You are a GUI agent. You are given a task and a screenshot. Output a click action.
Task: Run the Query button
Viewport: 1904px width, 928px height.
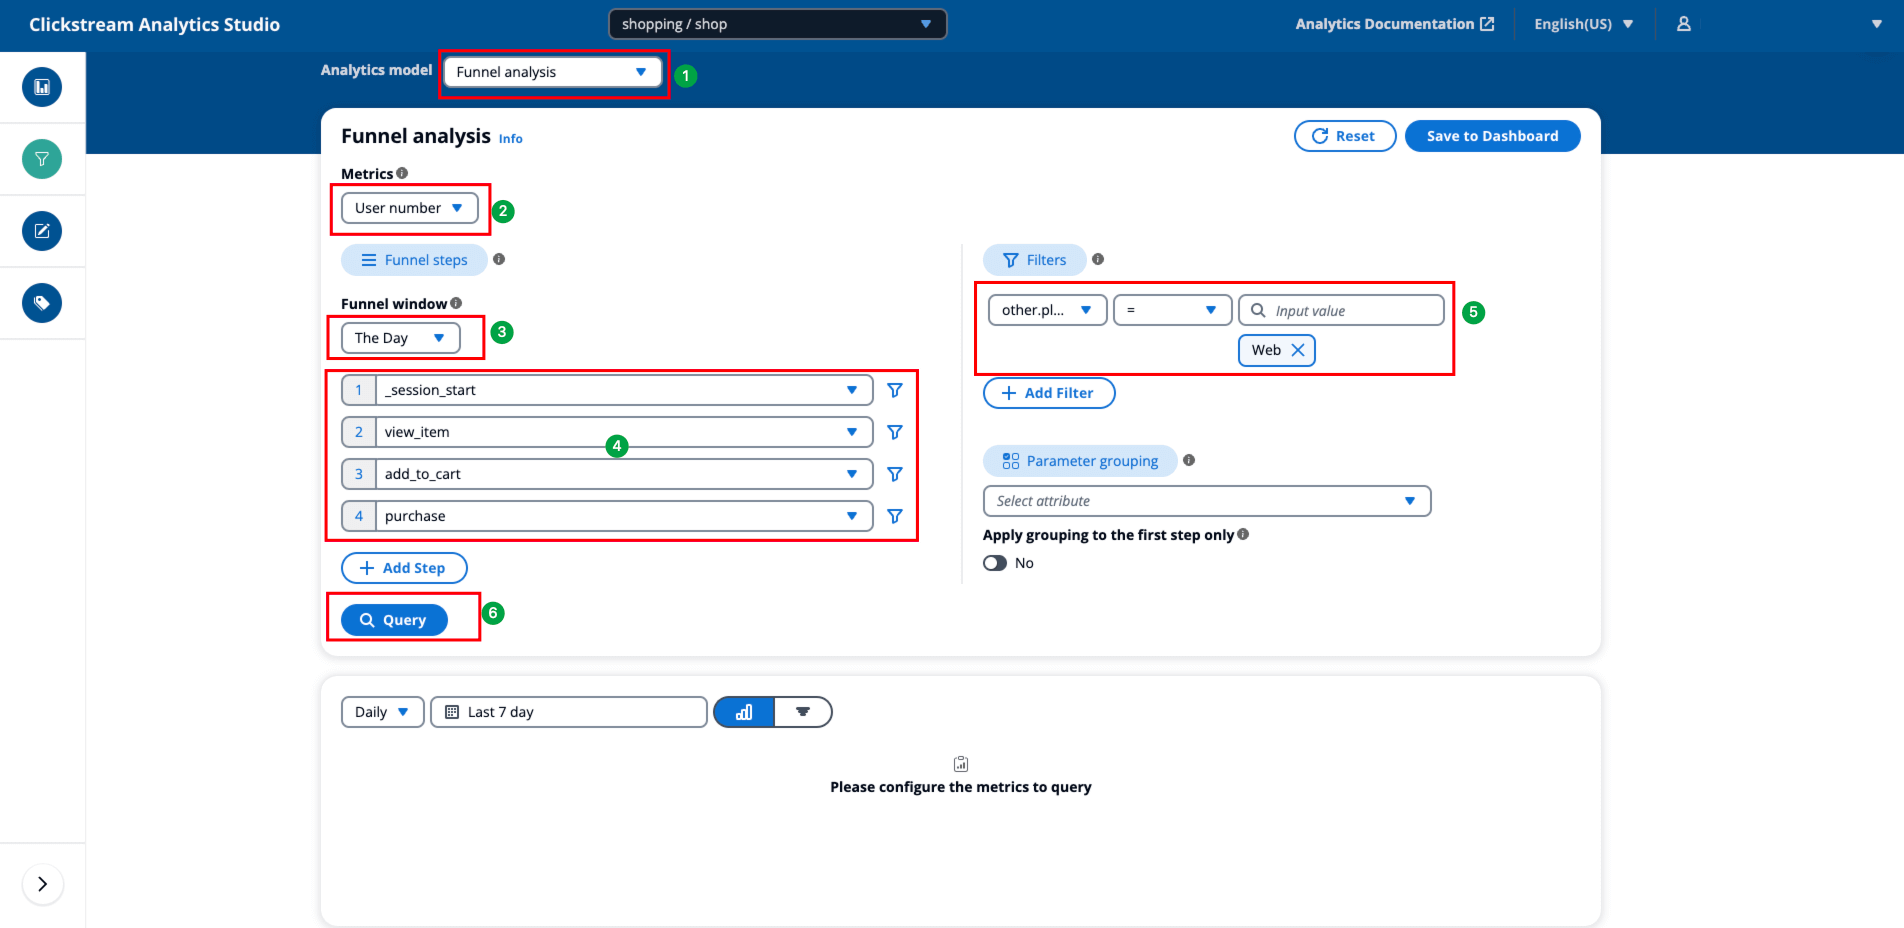tap(394, 620)
